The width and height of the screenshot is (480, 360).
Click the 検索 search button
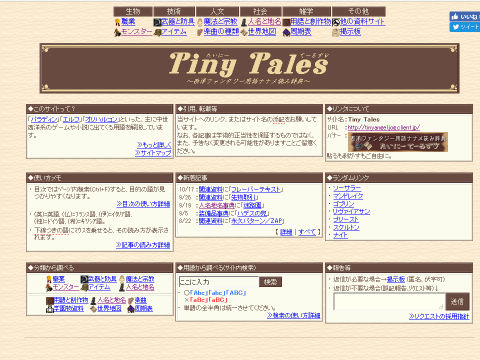[270, 282]
